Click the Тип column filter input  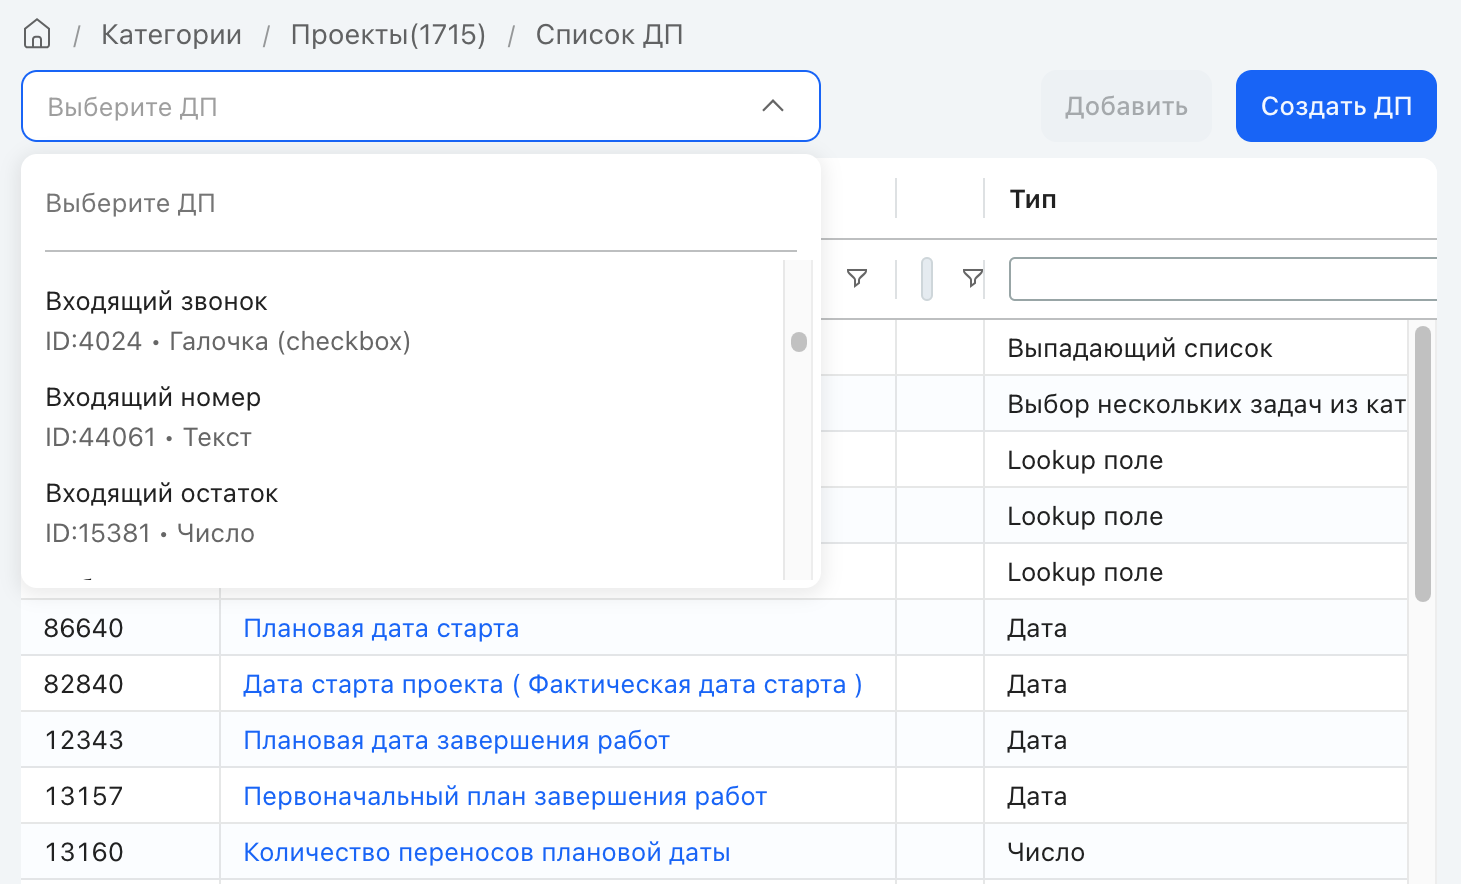click(x=1223, y=279)
